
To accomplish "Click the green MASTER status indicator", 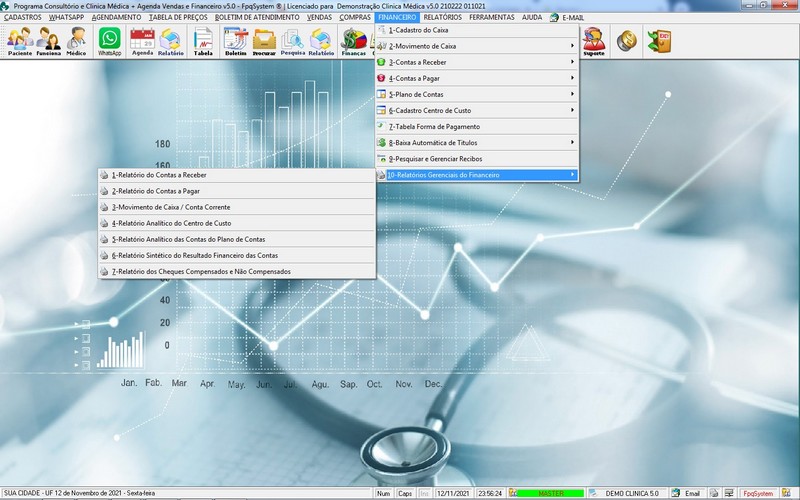I will pyautogui.click(x=551, y=493).
